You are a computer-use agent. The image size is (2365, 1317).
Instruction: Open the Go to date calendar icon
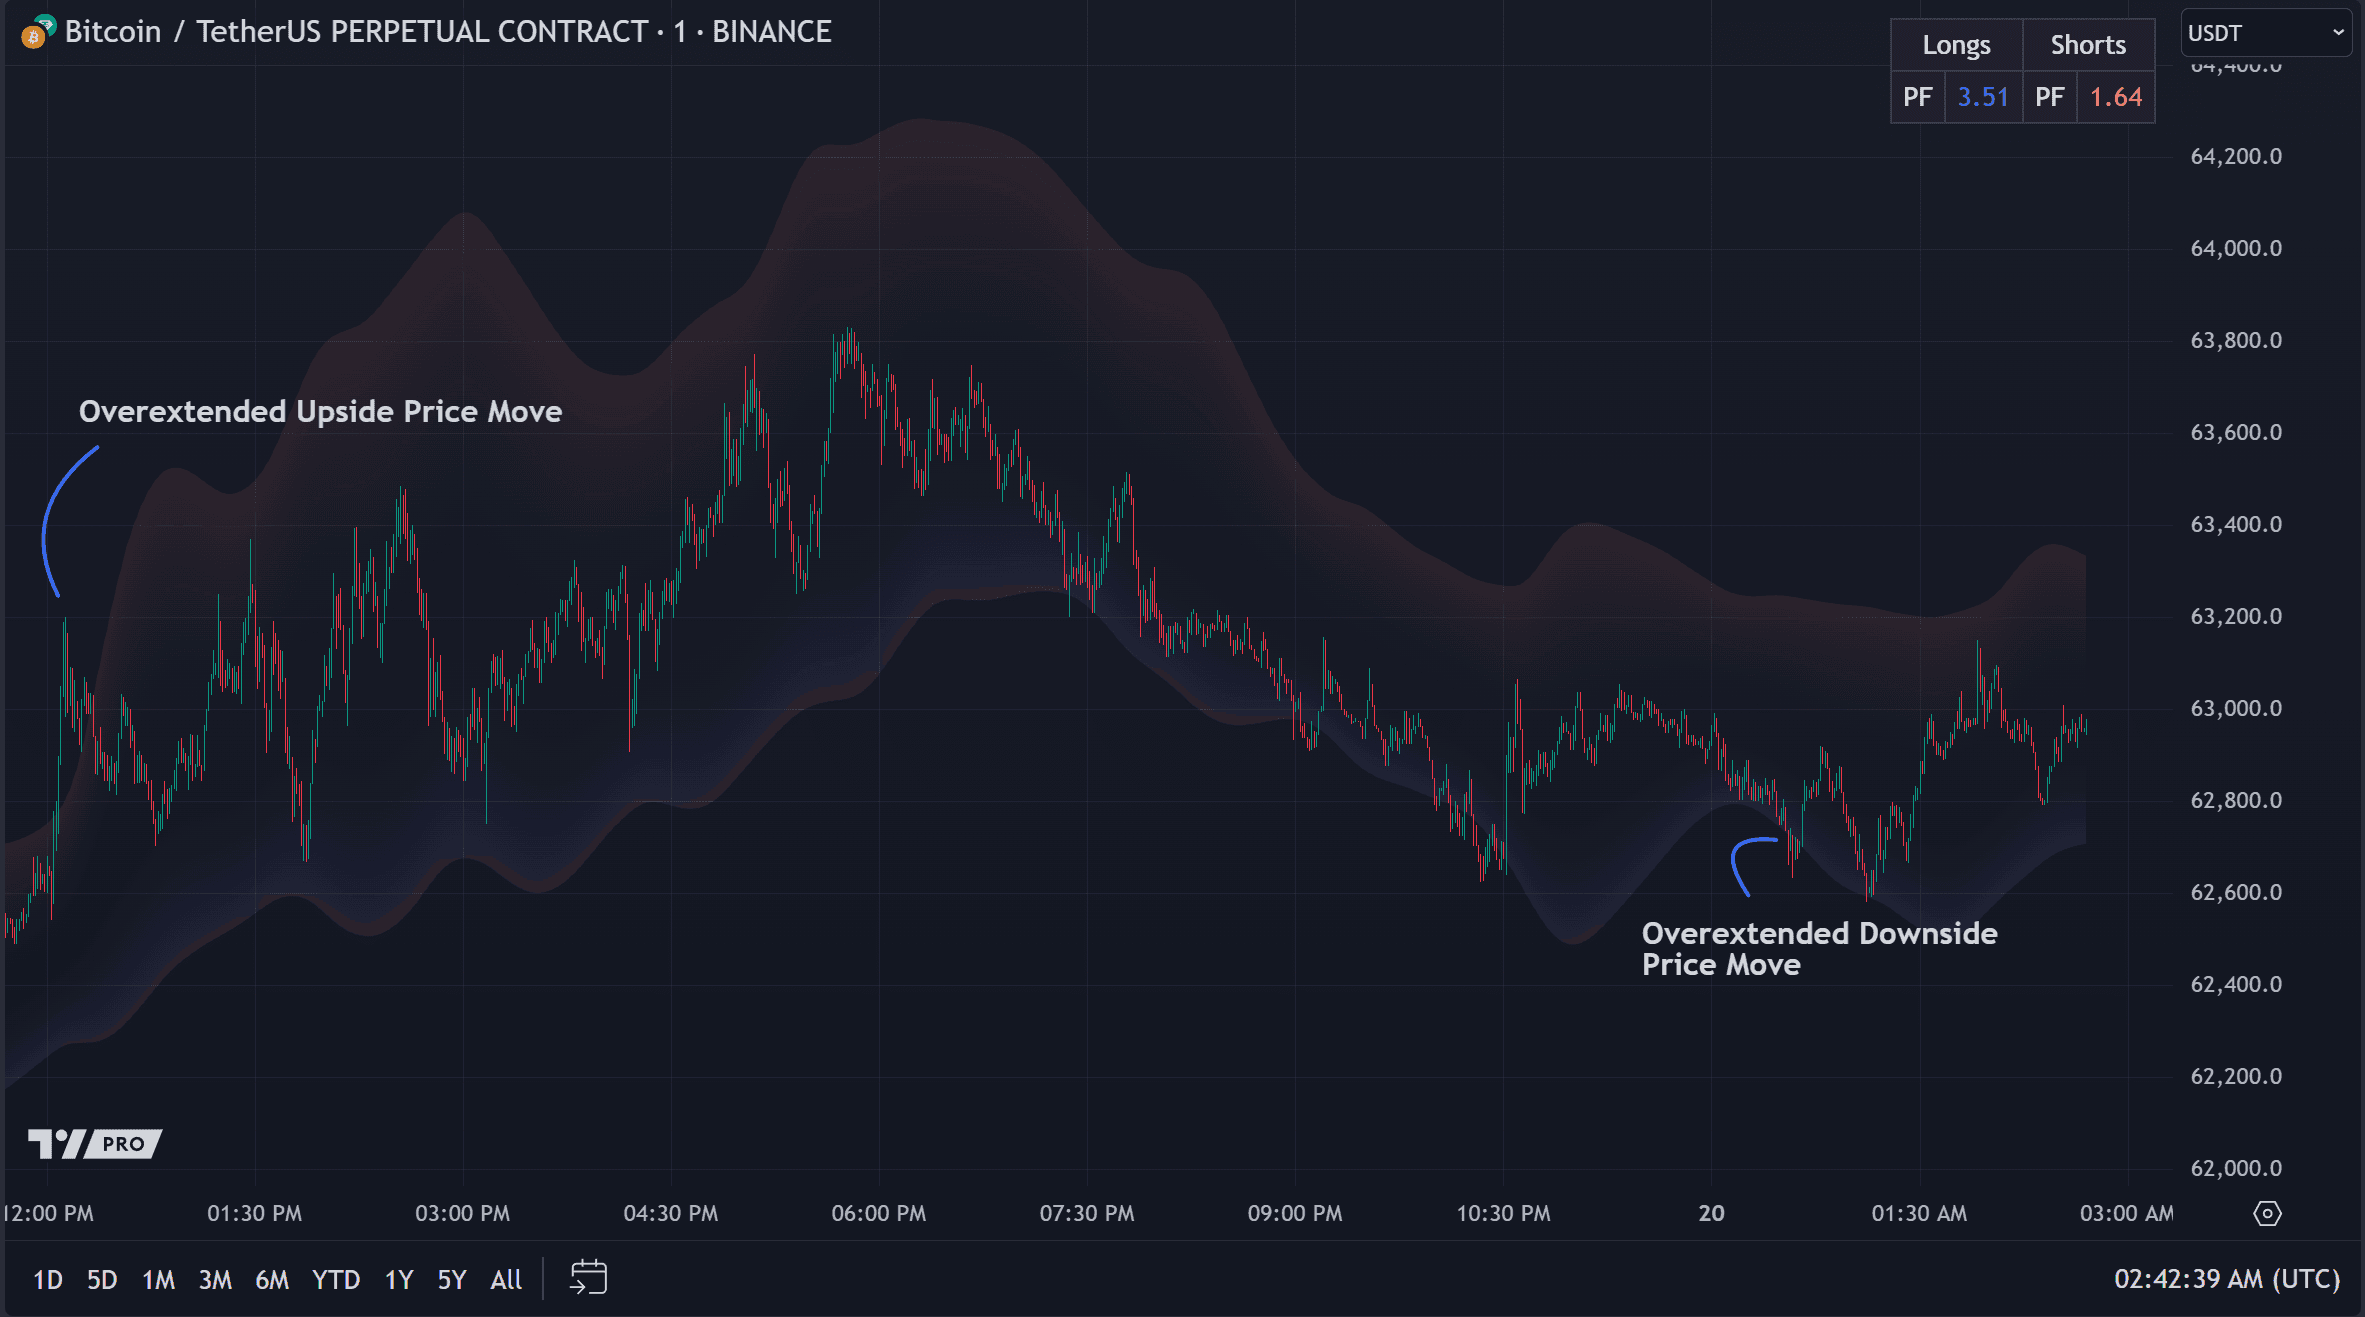(588, 1278)
